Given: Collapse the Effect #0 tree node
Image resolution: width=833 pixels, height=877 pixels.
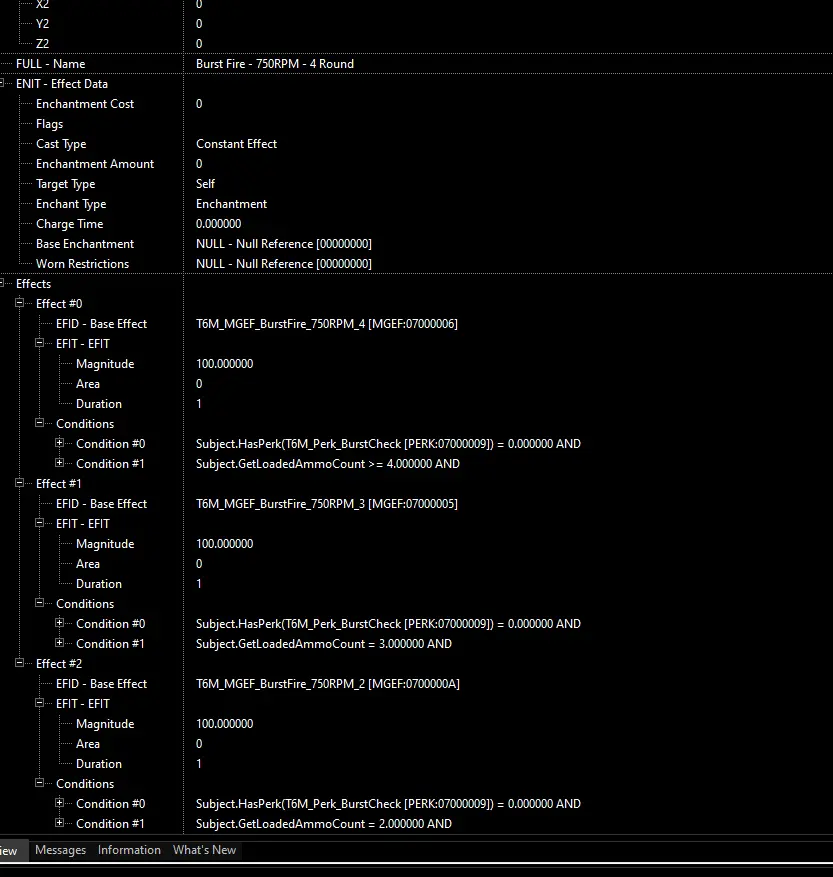Looking at the screenshot, I should [x=20, y=303].
